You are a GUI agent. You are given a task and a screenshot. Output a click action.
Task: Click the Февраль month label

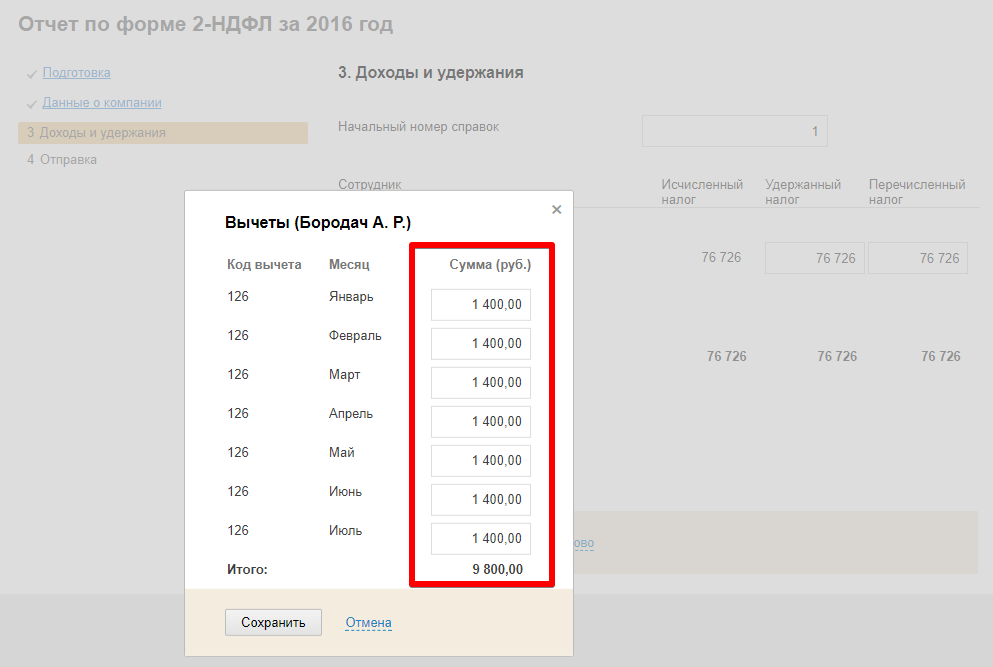[x=355, y=336]
